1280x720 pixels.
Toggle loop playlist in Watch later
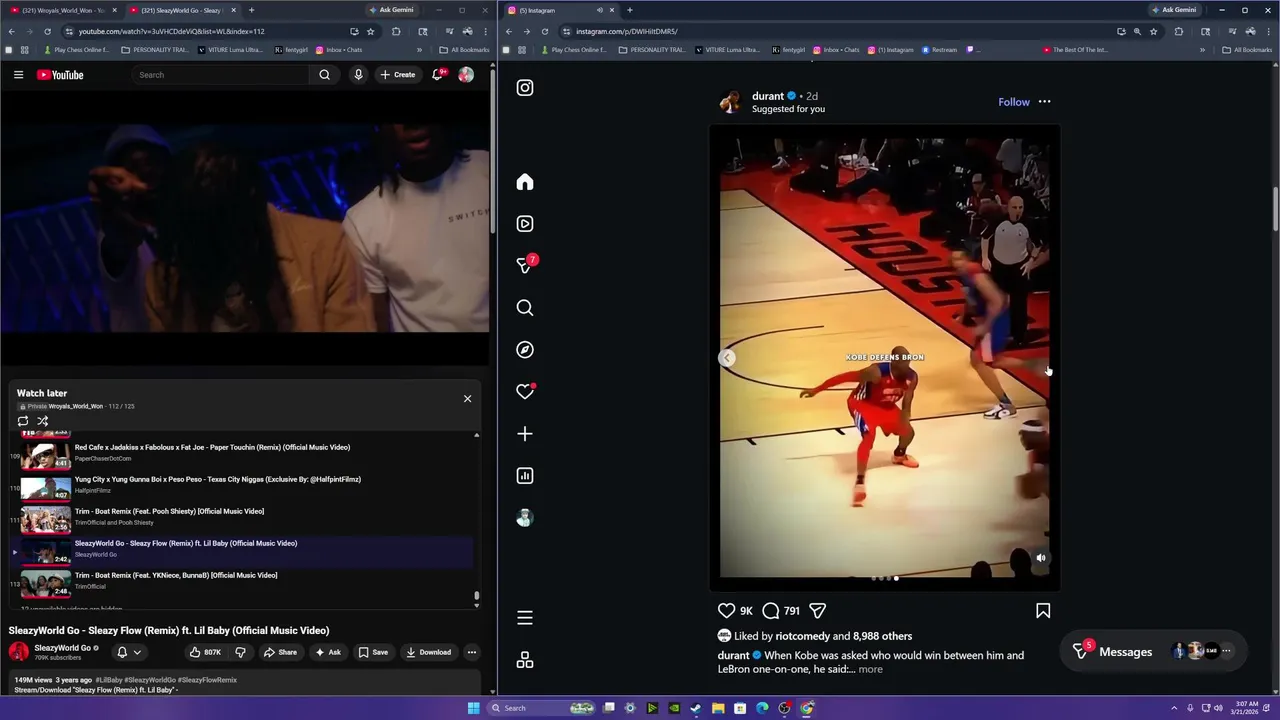point(23,421)
